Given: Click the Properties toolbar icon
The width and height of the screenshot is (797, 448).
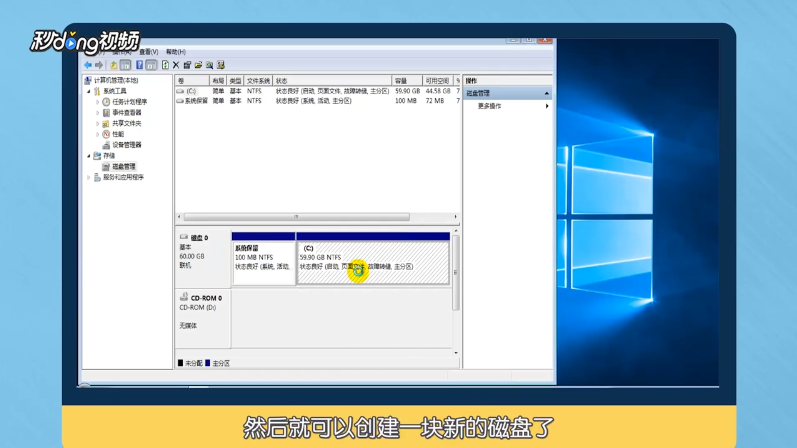Looking at the screenshot, I should point(187,65).
